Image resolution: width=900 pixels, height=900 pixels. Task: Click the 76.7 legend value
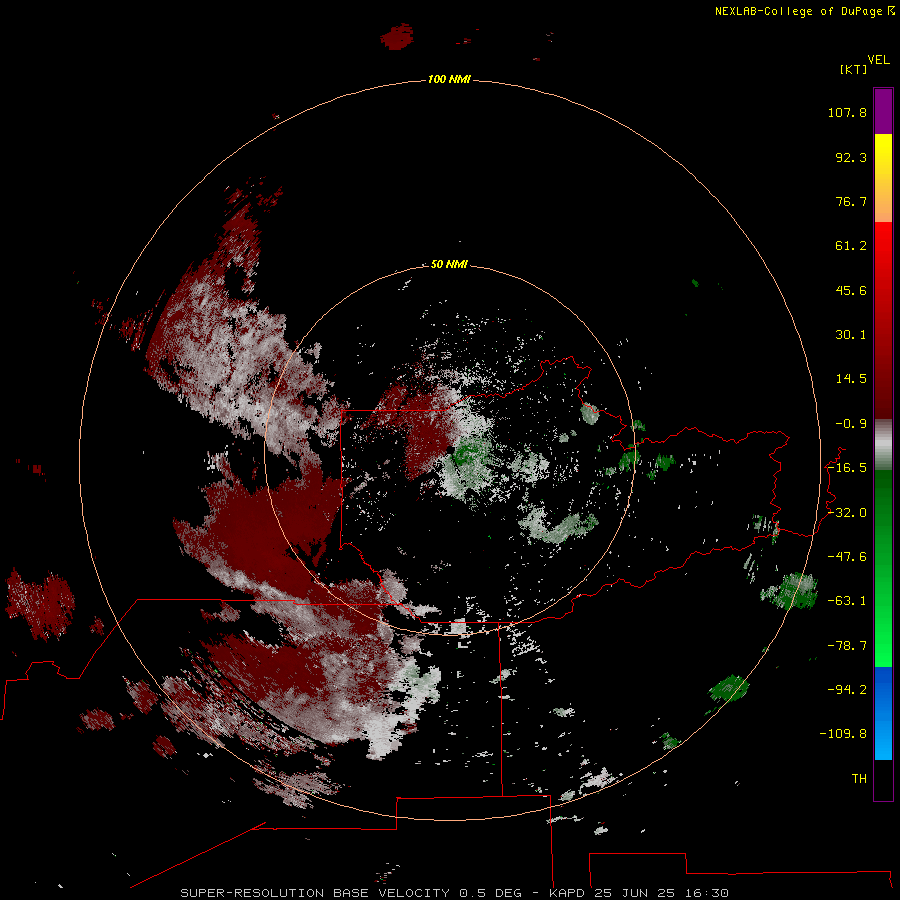pos(851,201)
